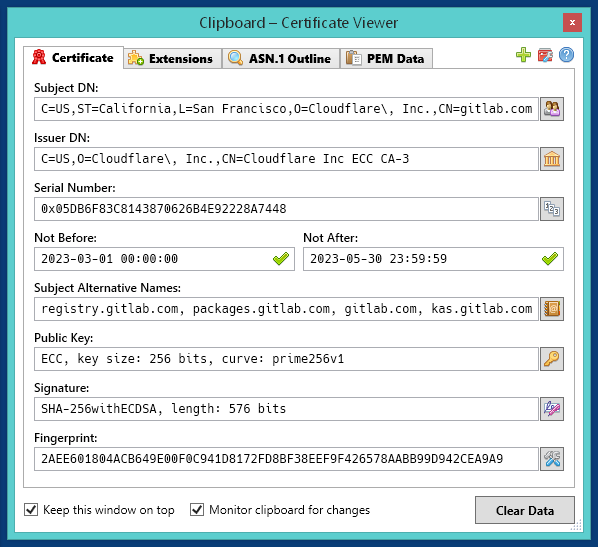Open the Subject Alternative Names address book icon
Image resolution: width=598 pixels, height=547 pixels.
point(552,309)
